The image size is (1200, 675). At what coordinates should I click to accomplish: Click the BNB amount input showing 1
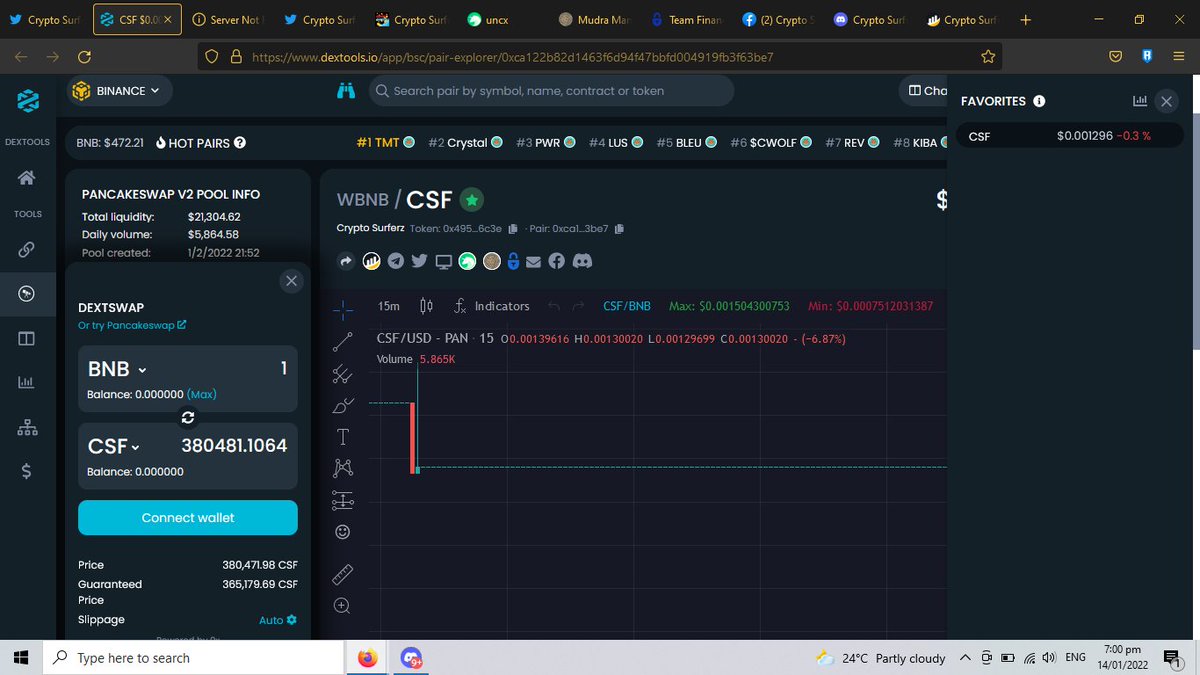click(x=283, y=368)
